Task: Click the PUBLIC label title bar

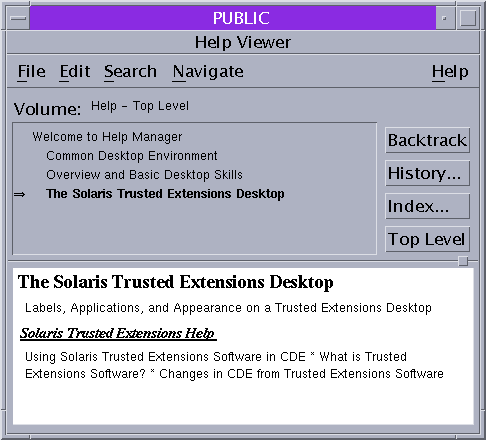Action: click(233, 18)
